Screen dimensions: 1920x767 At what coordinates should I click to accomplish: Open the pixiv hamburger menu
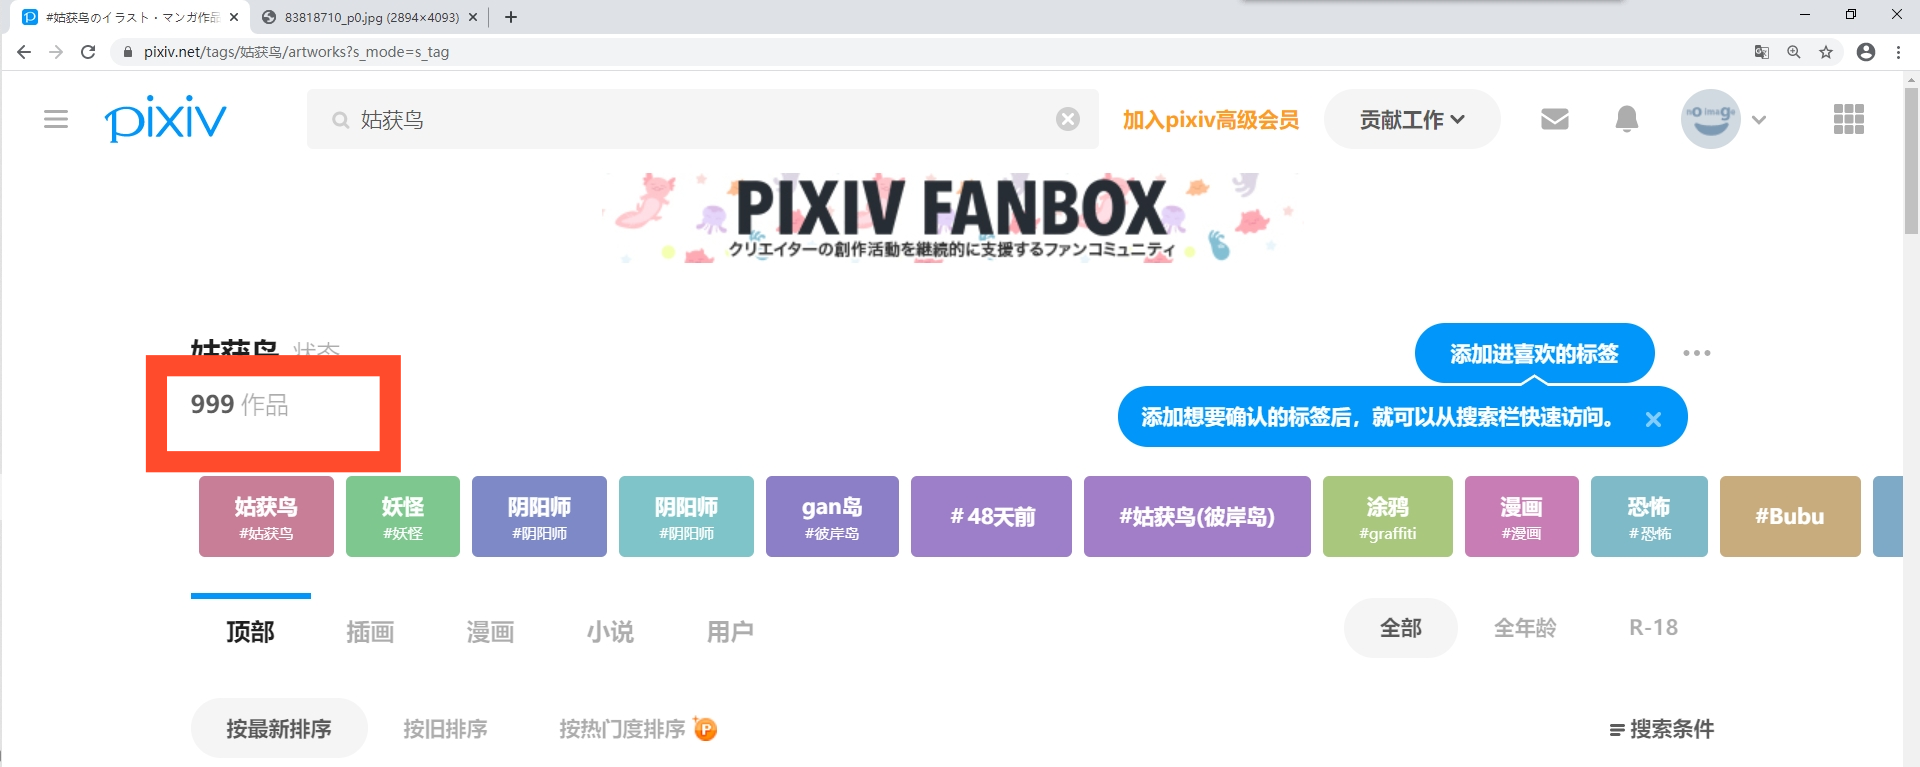56,120
